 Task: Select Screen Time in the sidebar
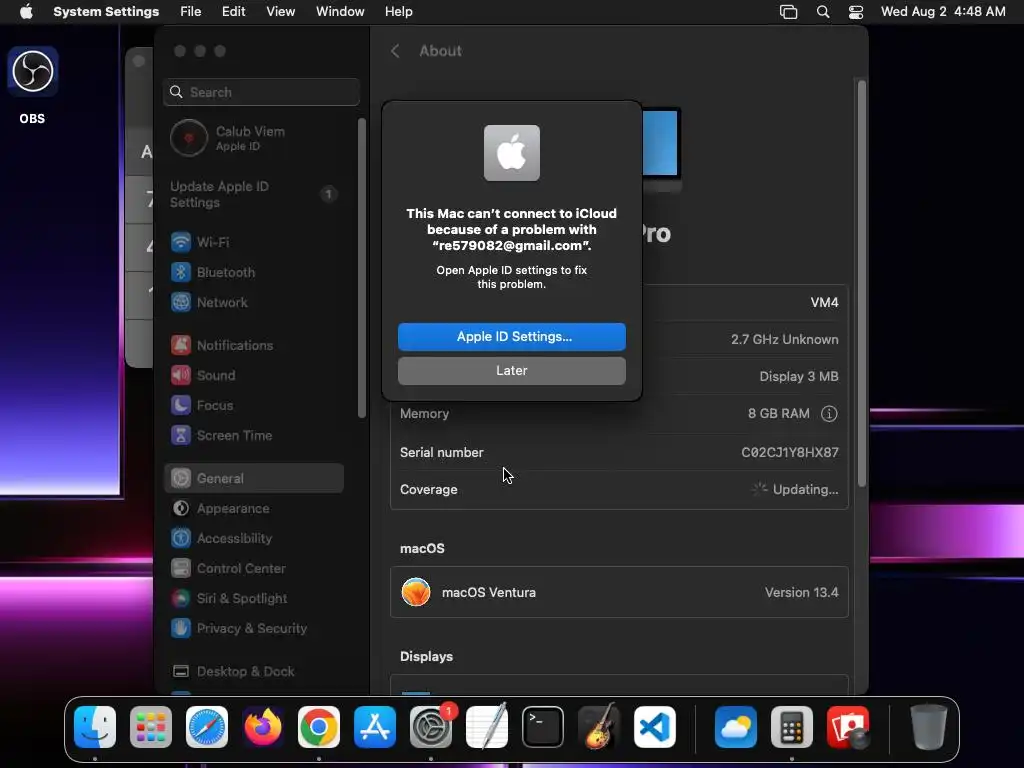coord(255,436)
